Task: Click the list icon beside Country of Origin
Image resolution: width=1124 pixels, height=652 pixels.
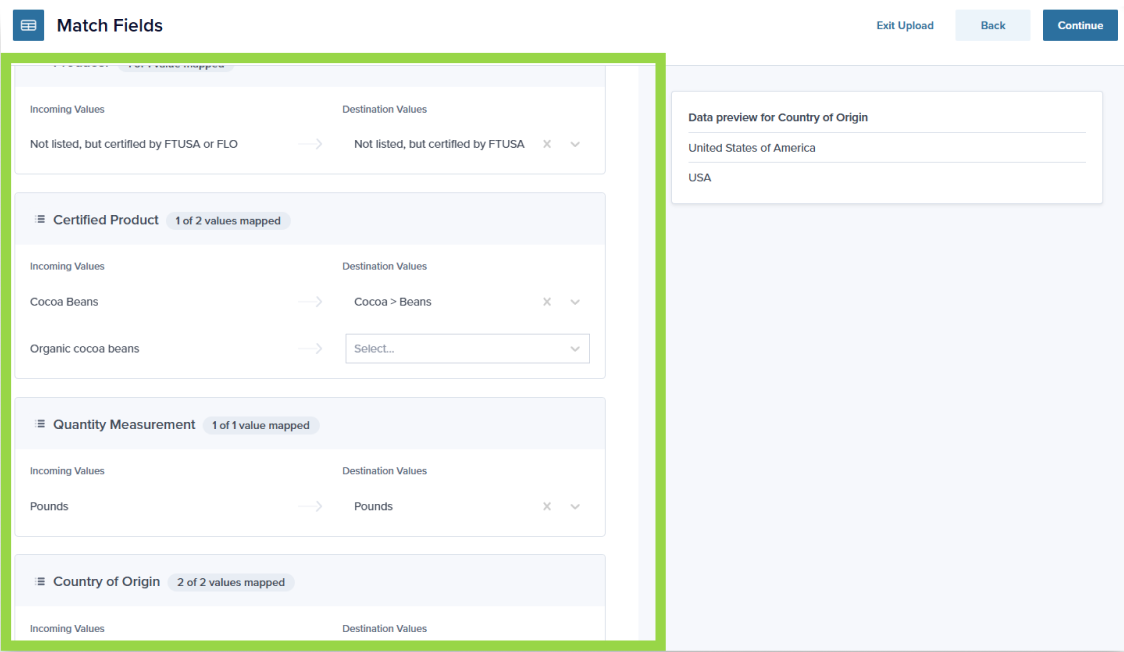Action: coord(40,581)
